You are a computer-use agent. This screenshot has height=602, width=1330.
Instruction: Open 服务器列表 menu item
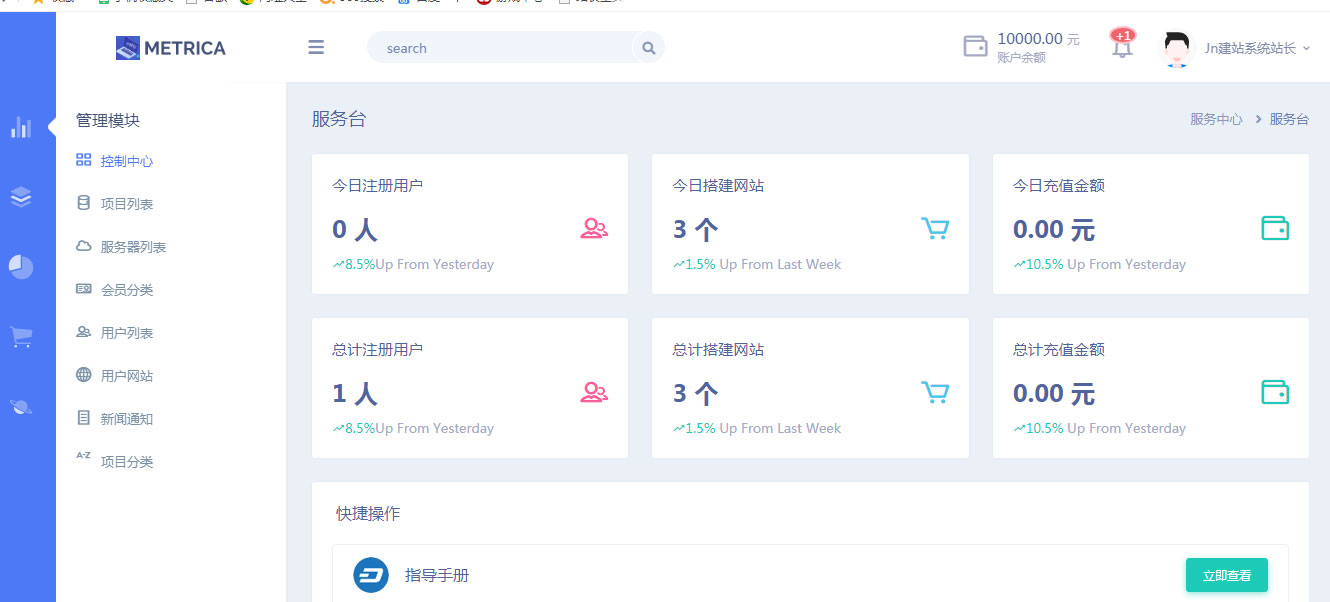[132, 247]
